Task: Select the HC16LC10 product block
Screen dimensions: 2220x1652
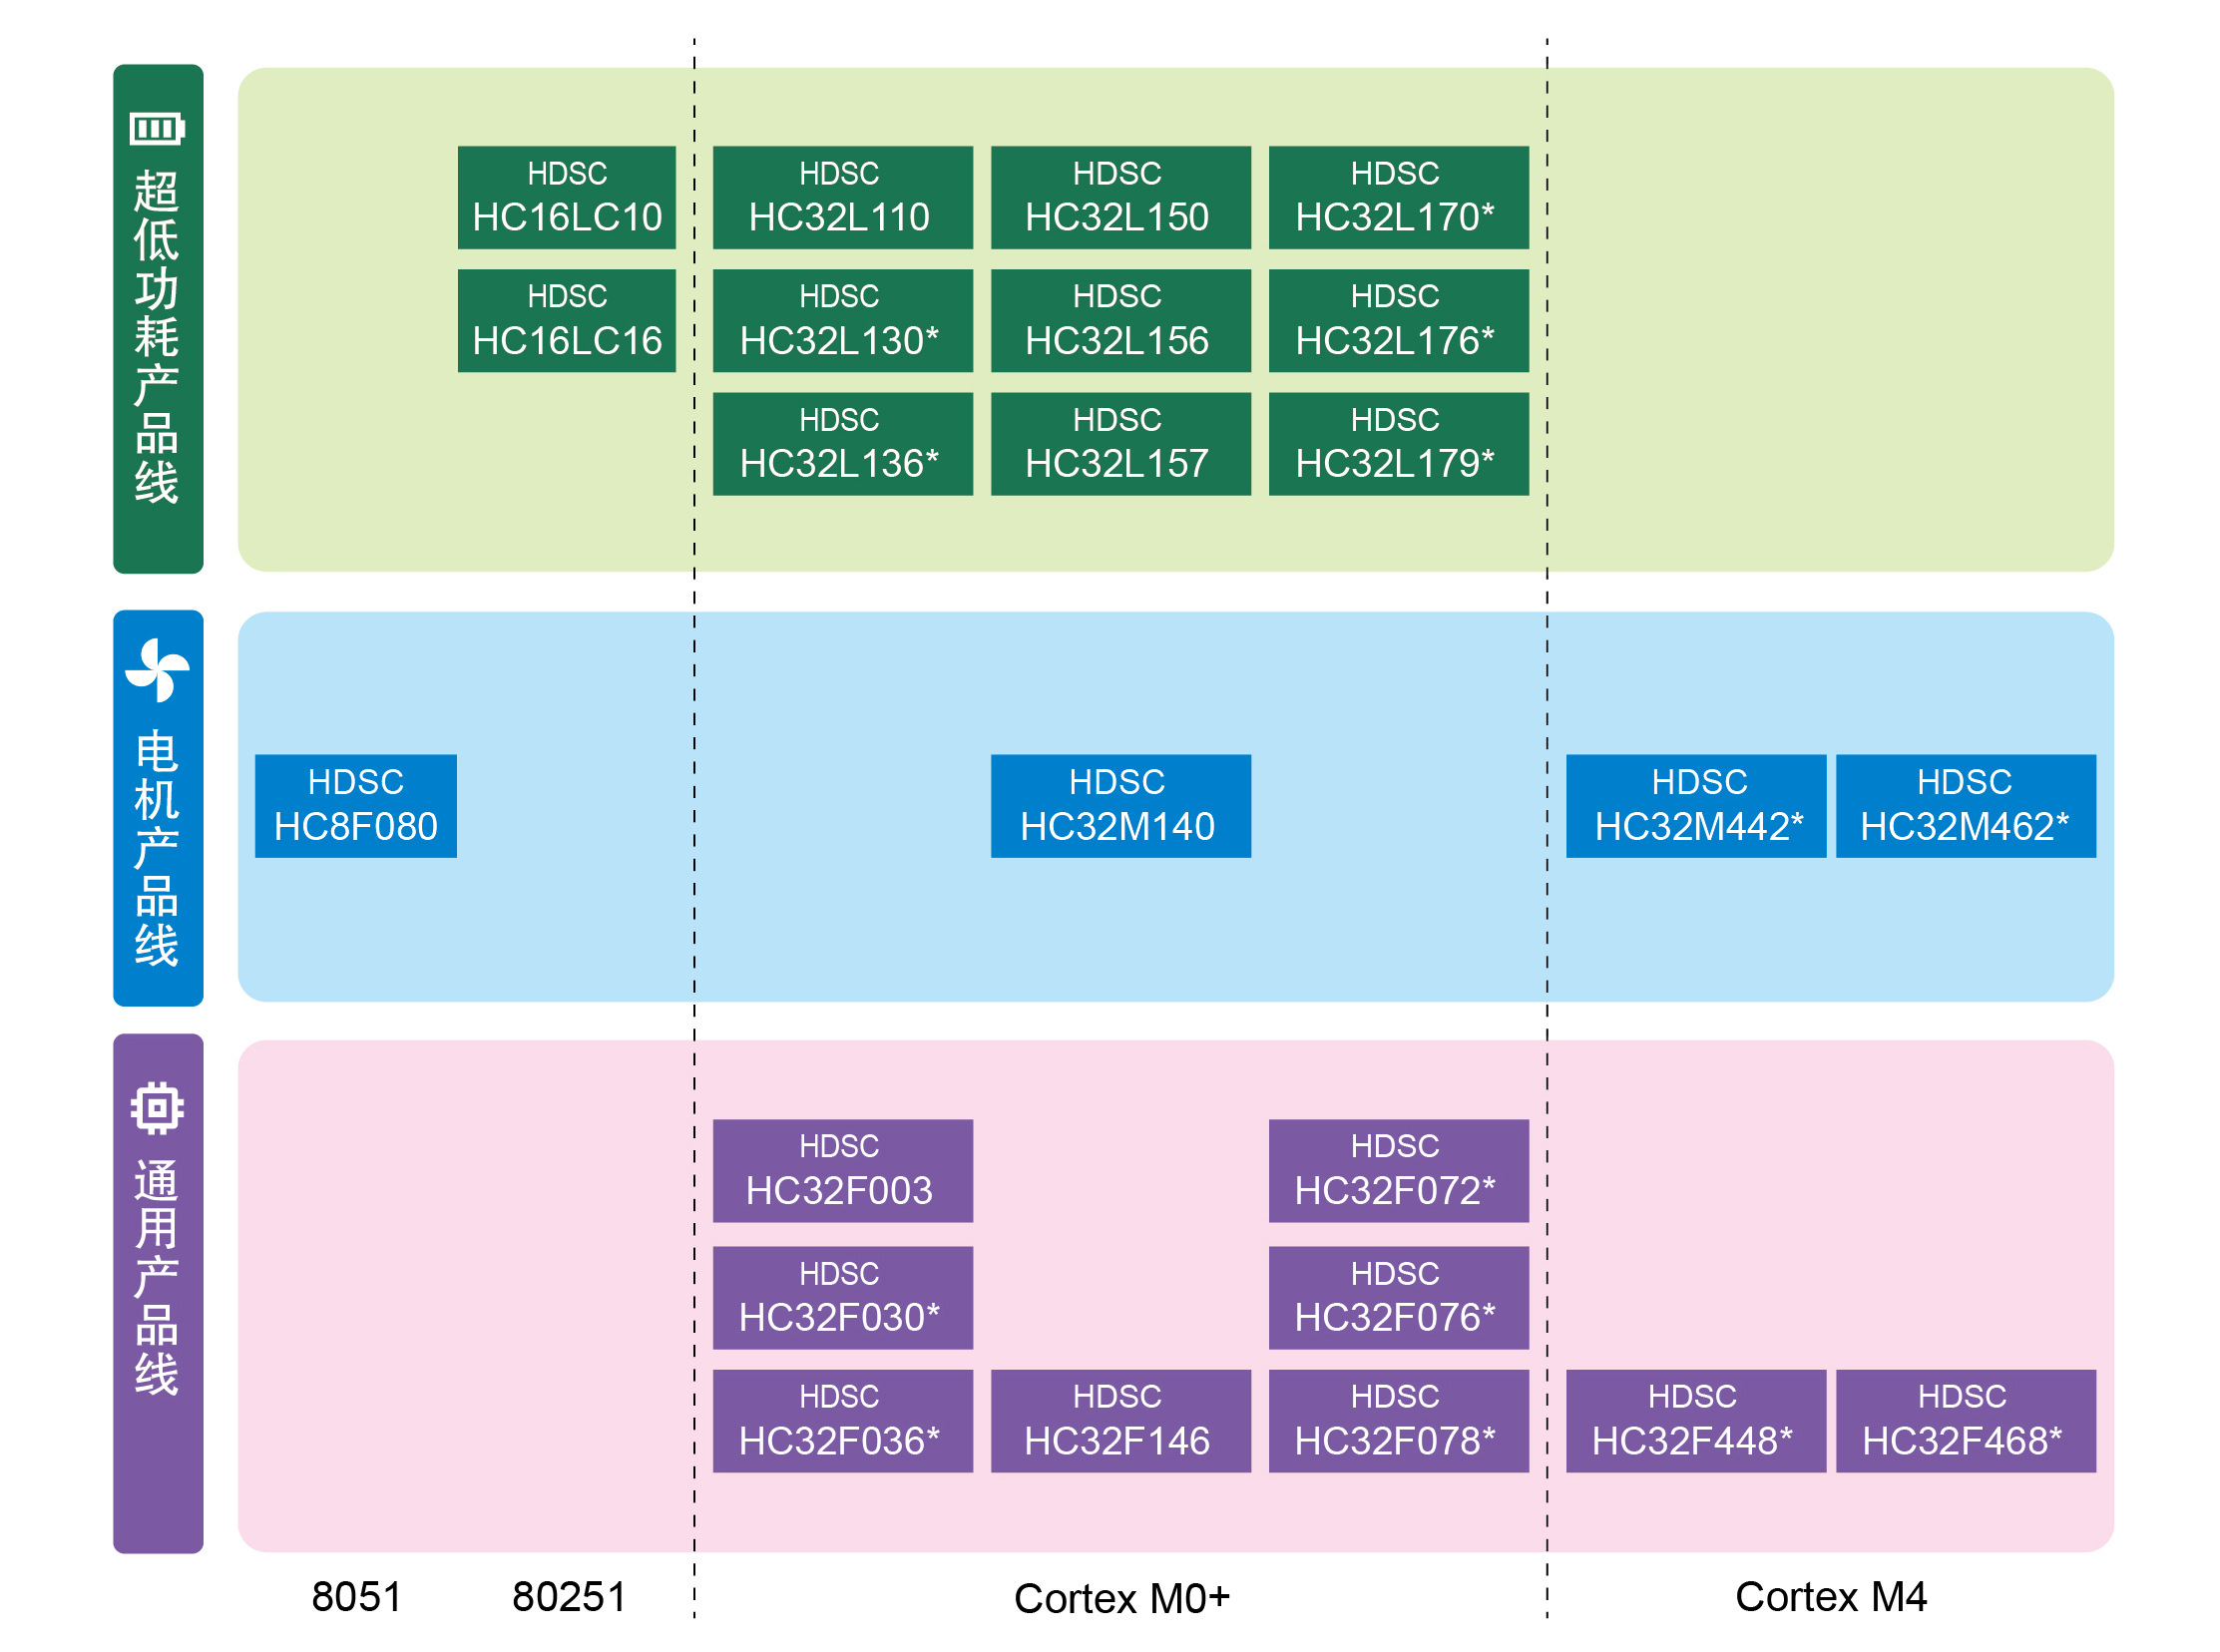Action: point(567,197)
